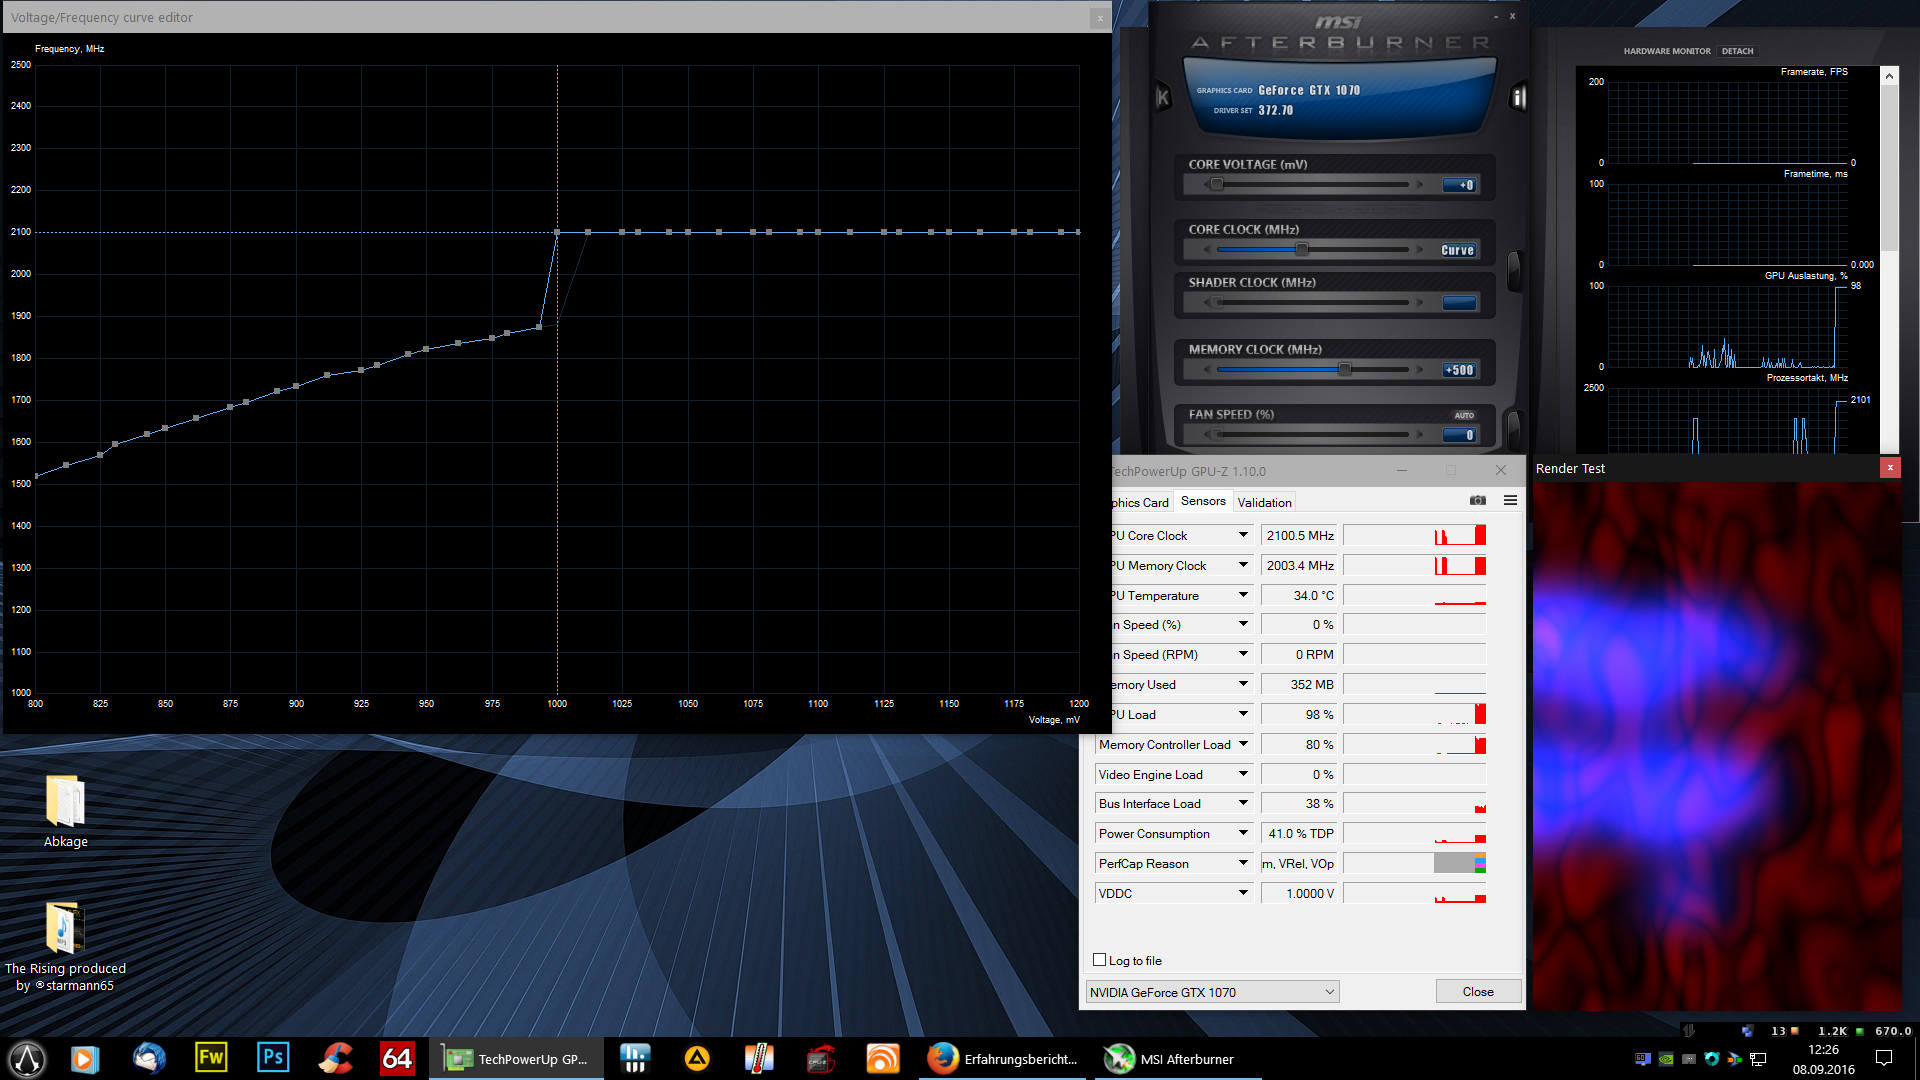Click DETACH on the hardware monitor
The height and width of the screenshot is (1080, 1920).
(1737, 51)
